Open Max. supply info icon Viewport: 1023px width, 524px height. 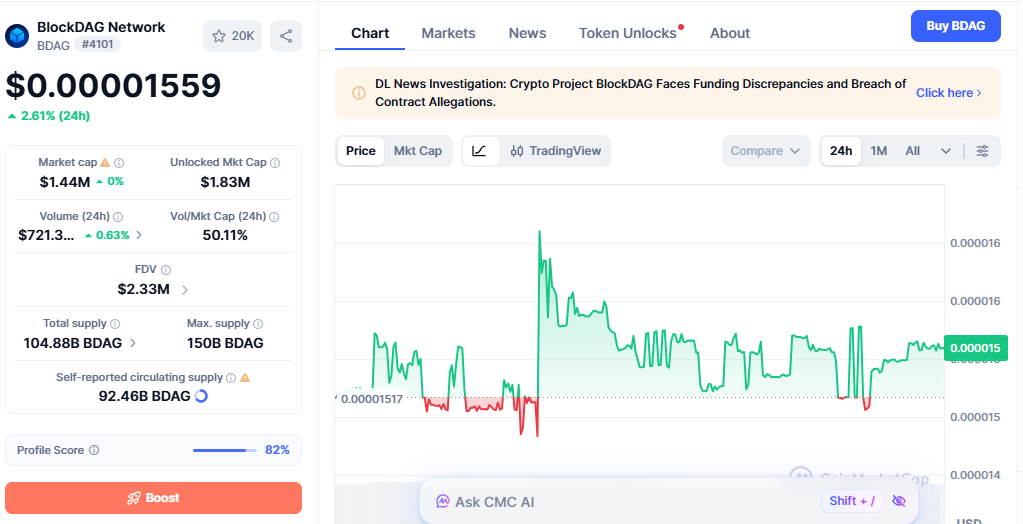pos(258,324)
